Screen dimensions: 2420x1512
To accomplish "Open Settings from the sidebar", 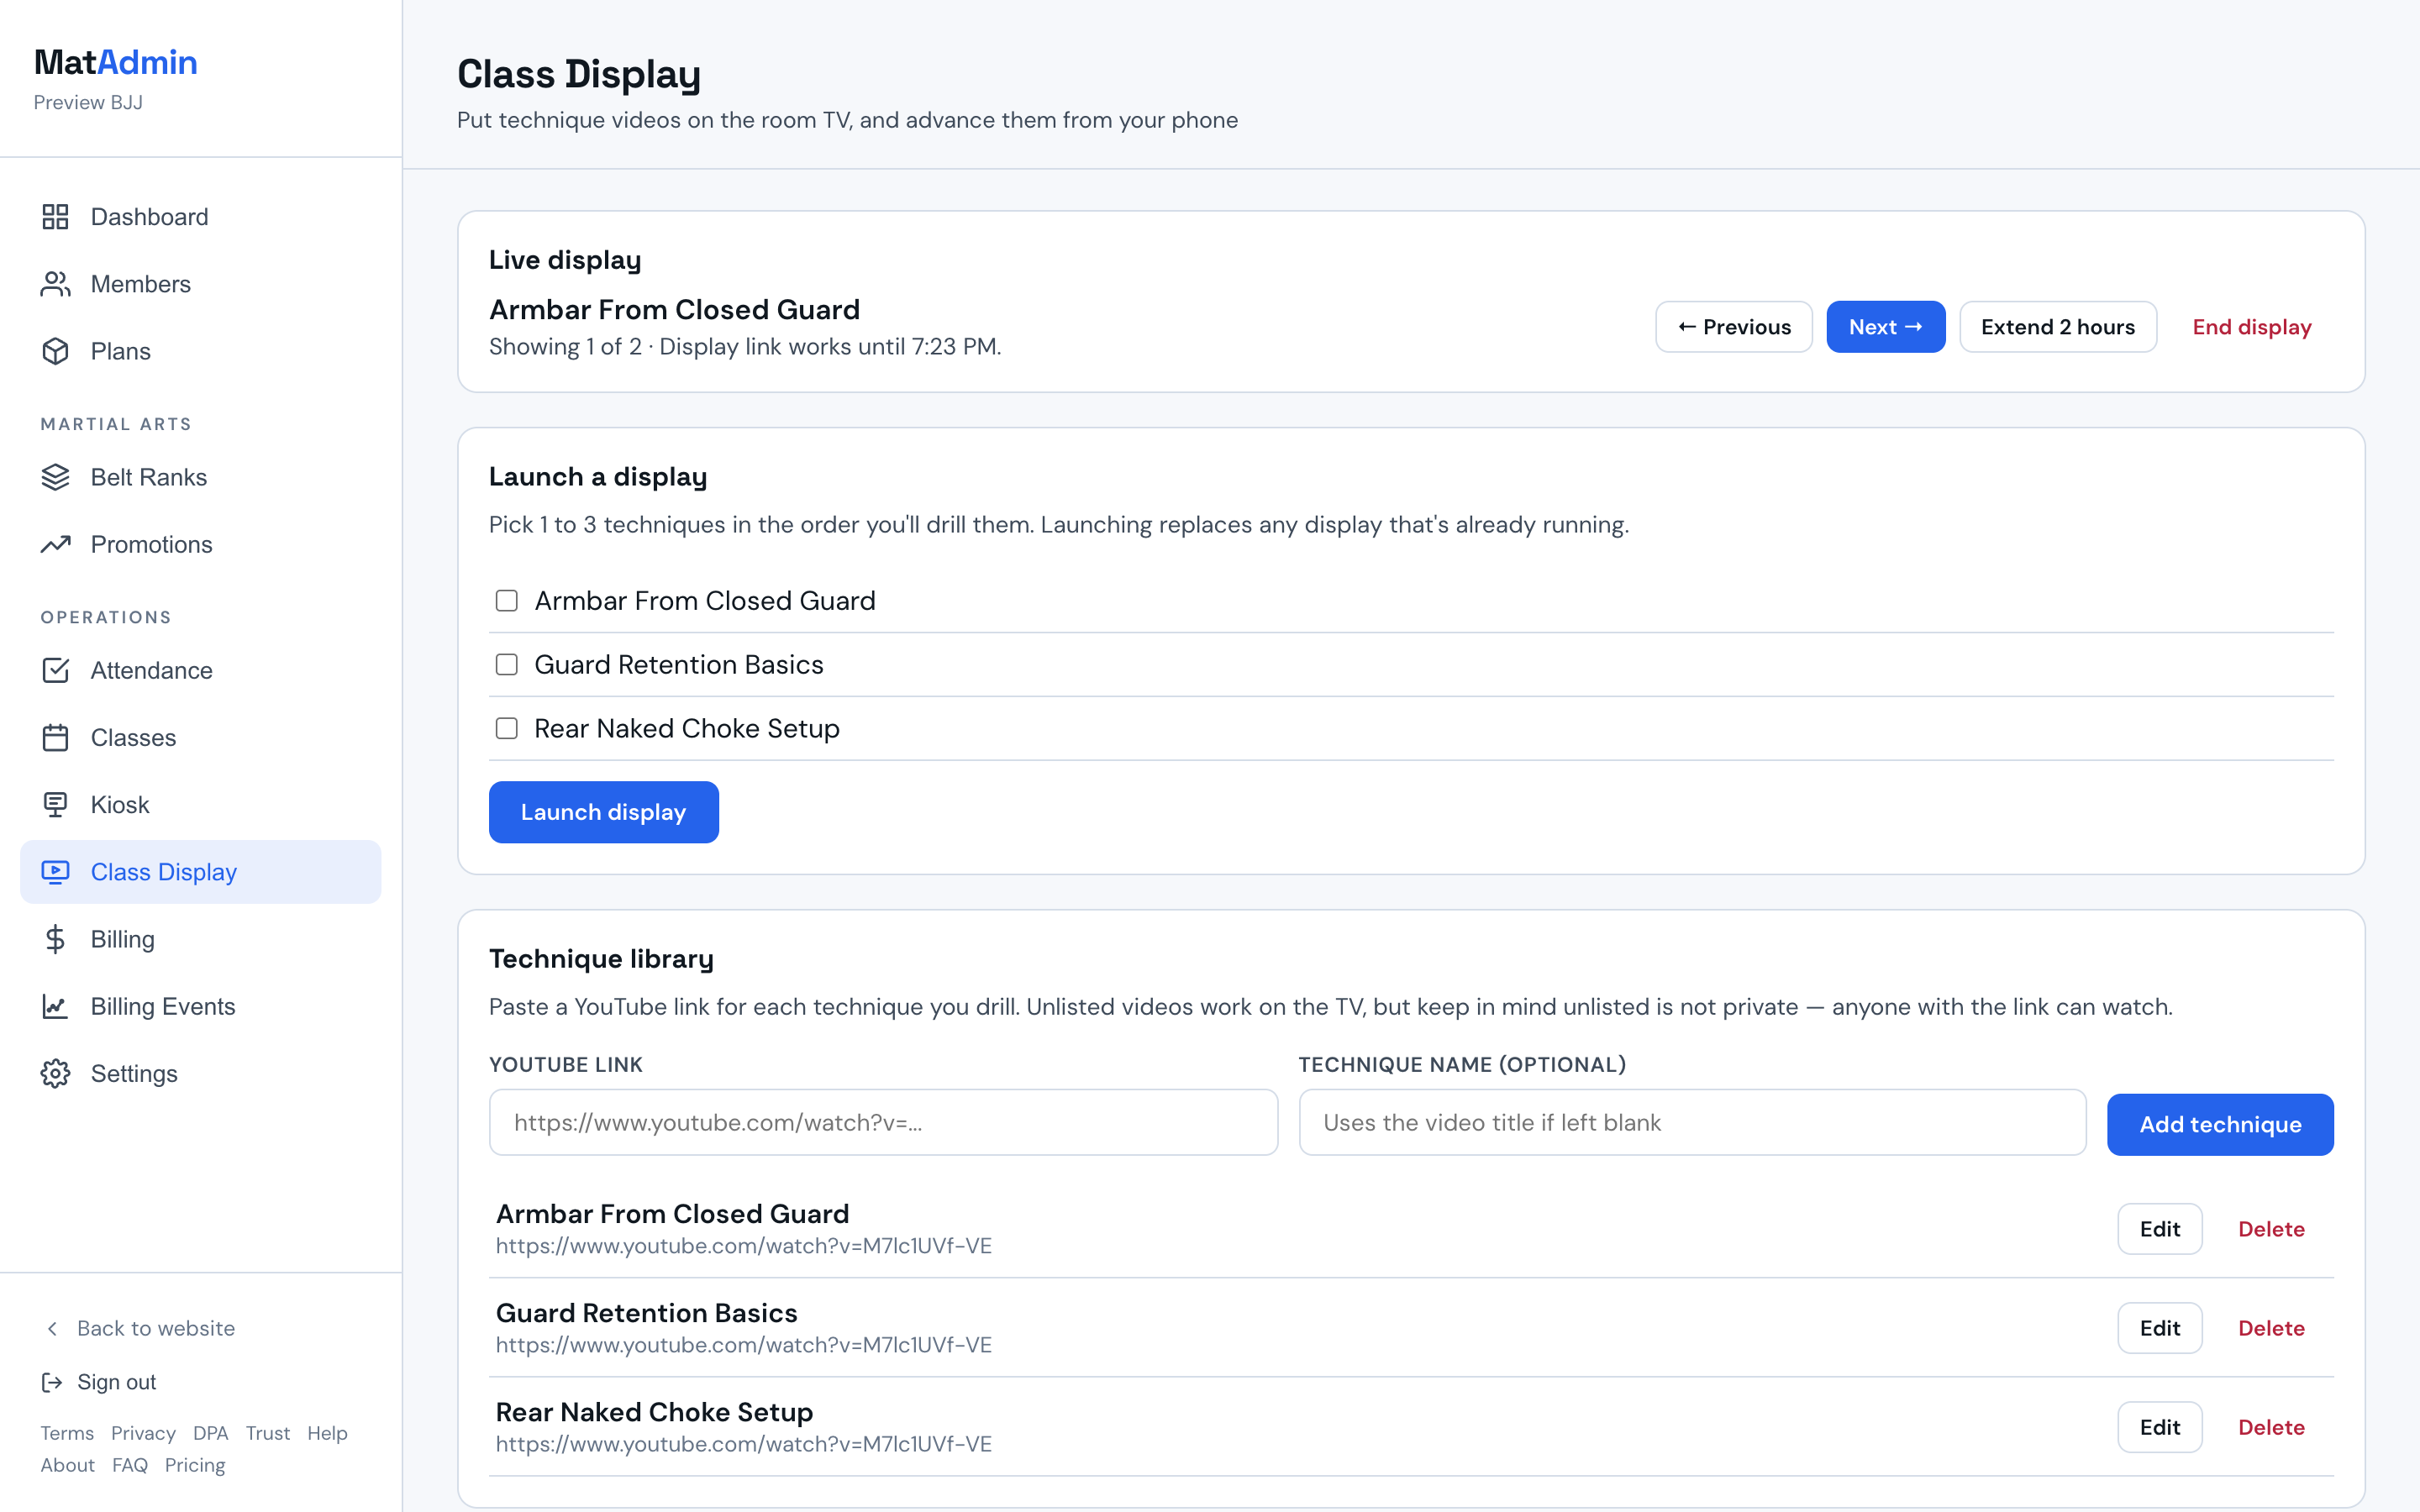I will pos(200,1073).
